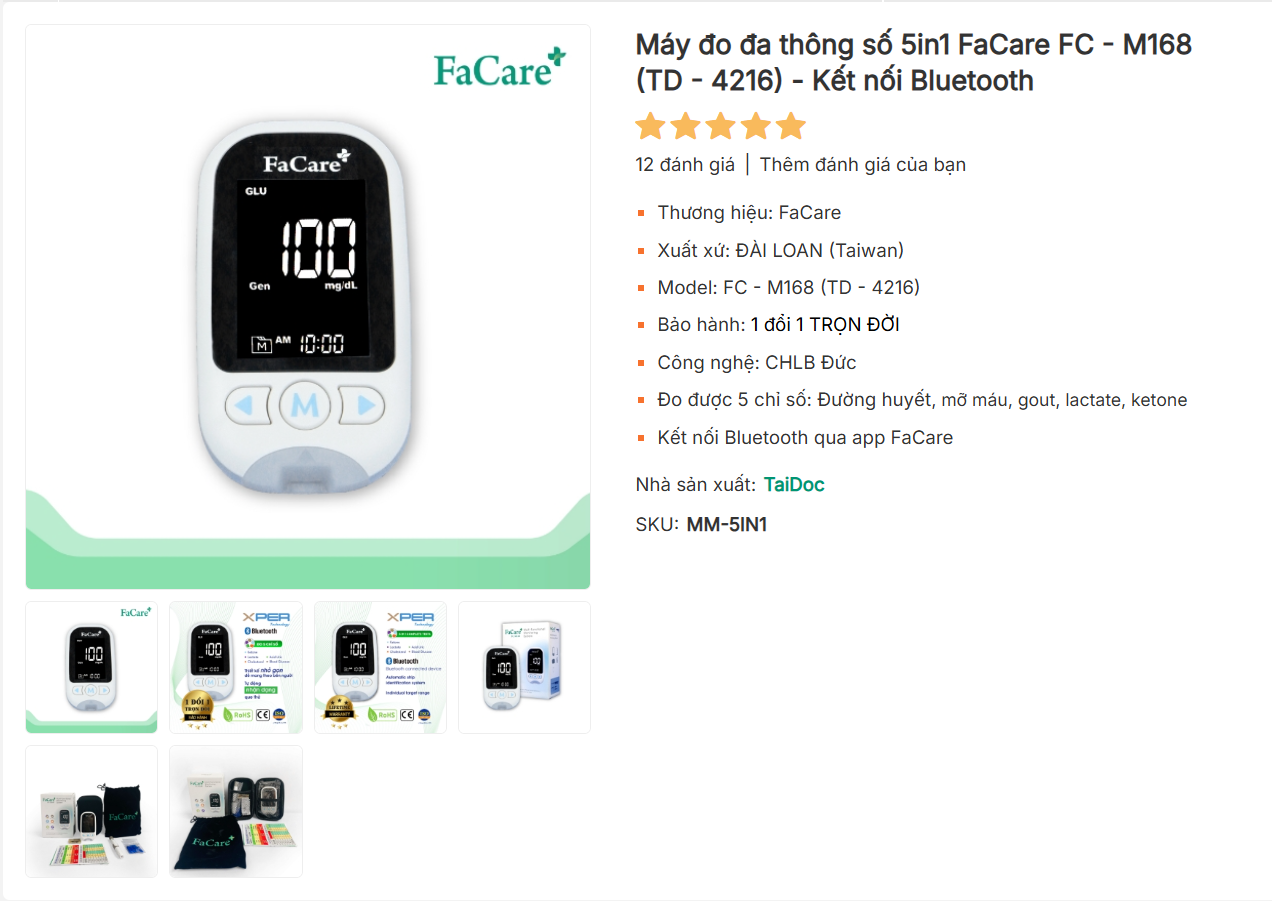Viewport: 1272px width, 901px height.
Task: Click the second rating star
Action: pos(685,126)
